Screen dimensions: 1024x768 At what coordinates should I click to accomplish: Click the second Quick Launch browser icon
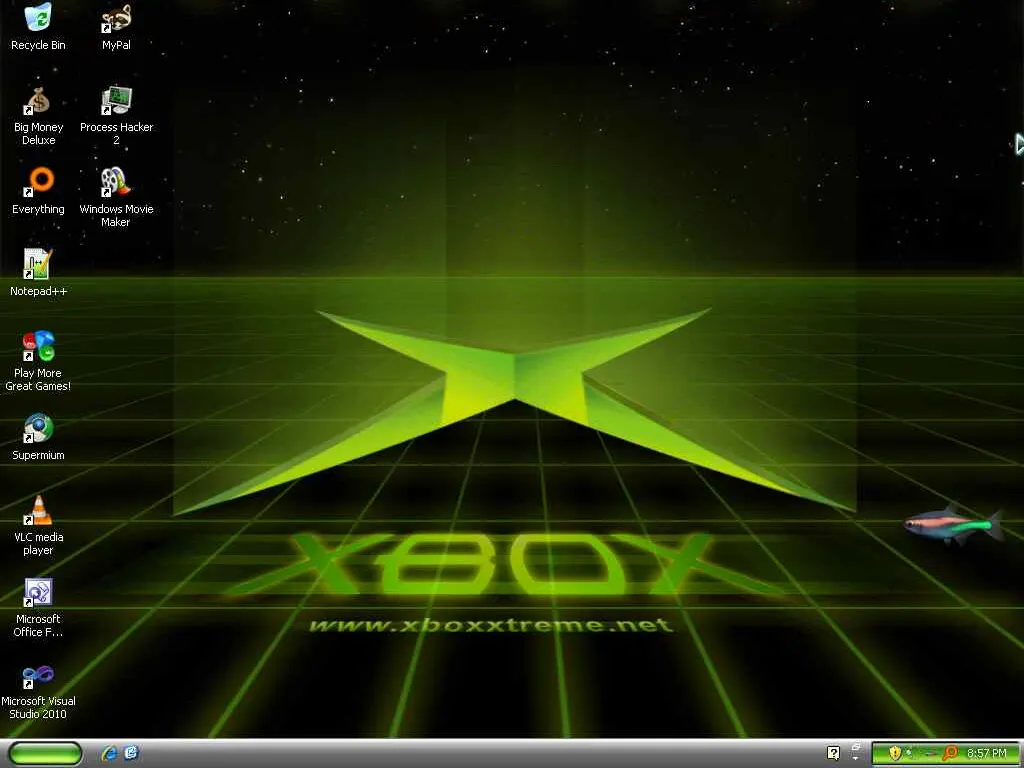[x=131, y=754]
